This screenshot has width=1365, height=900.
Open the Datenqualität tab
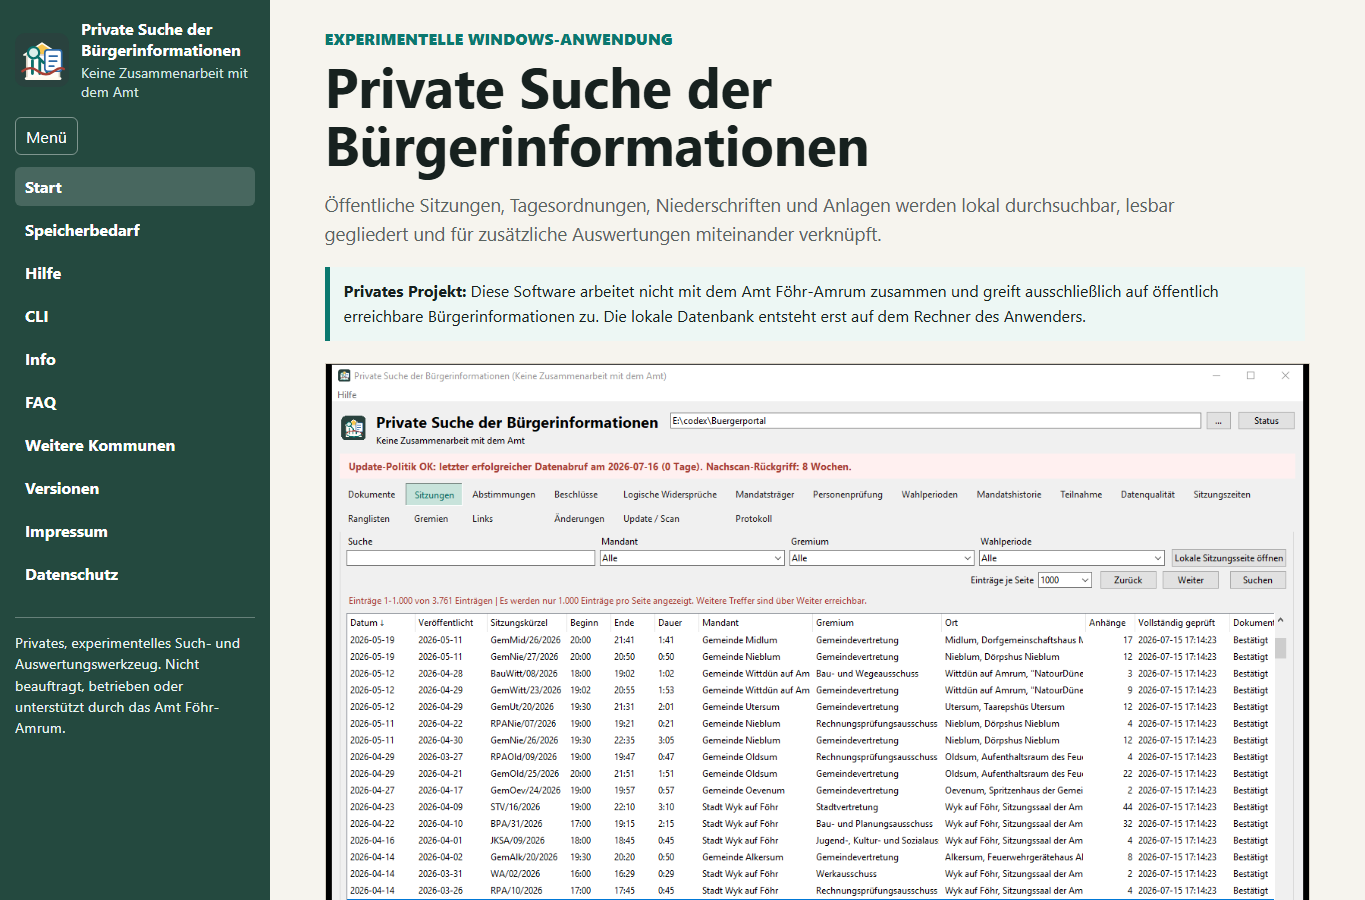[1148, 495]
